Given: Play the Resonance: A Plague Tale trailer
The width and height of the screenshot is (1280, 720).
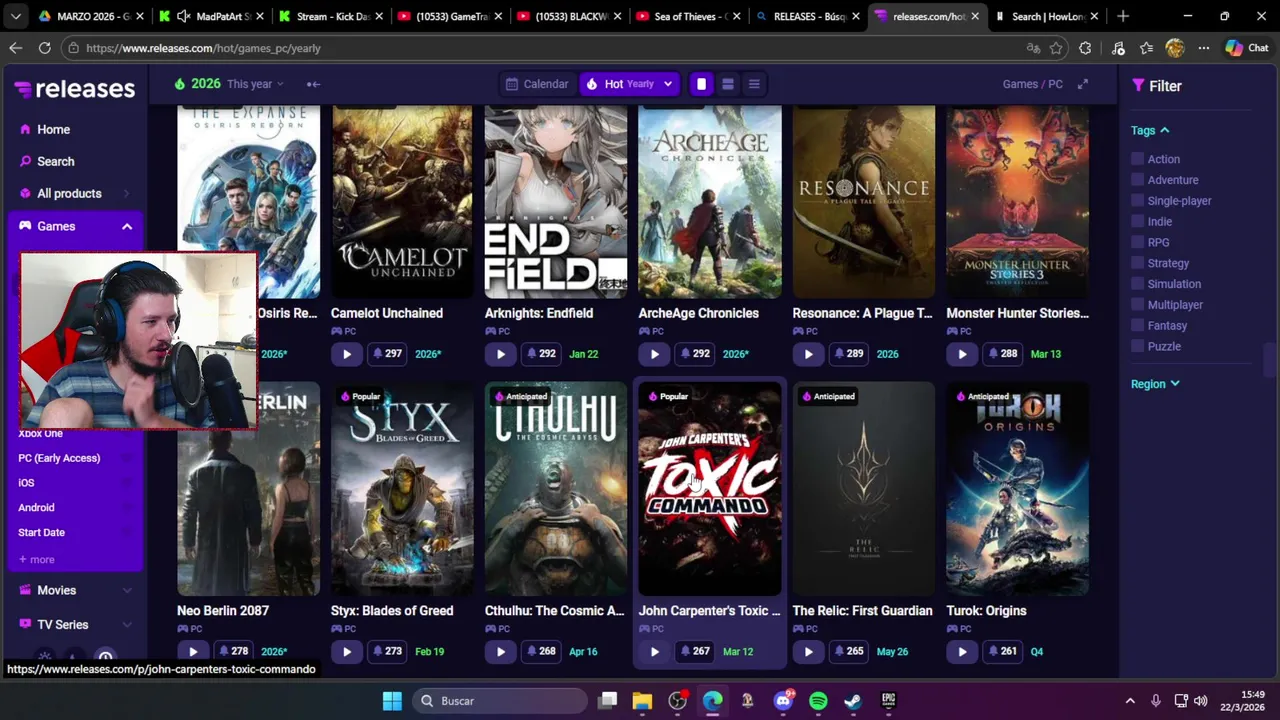Looking at the screenshot, I should pos(808,354).
